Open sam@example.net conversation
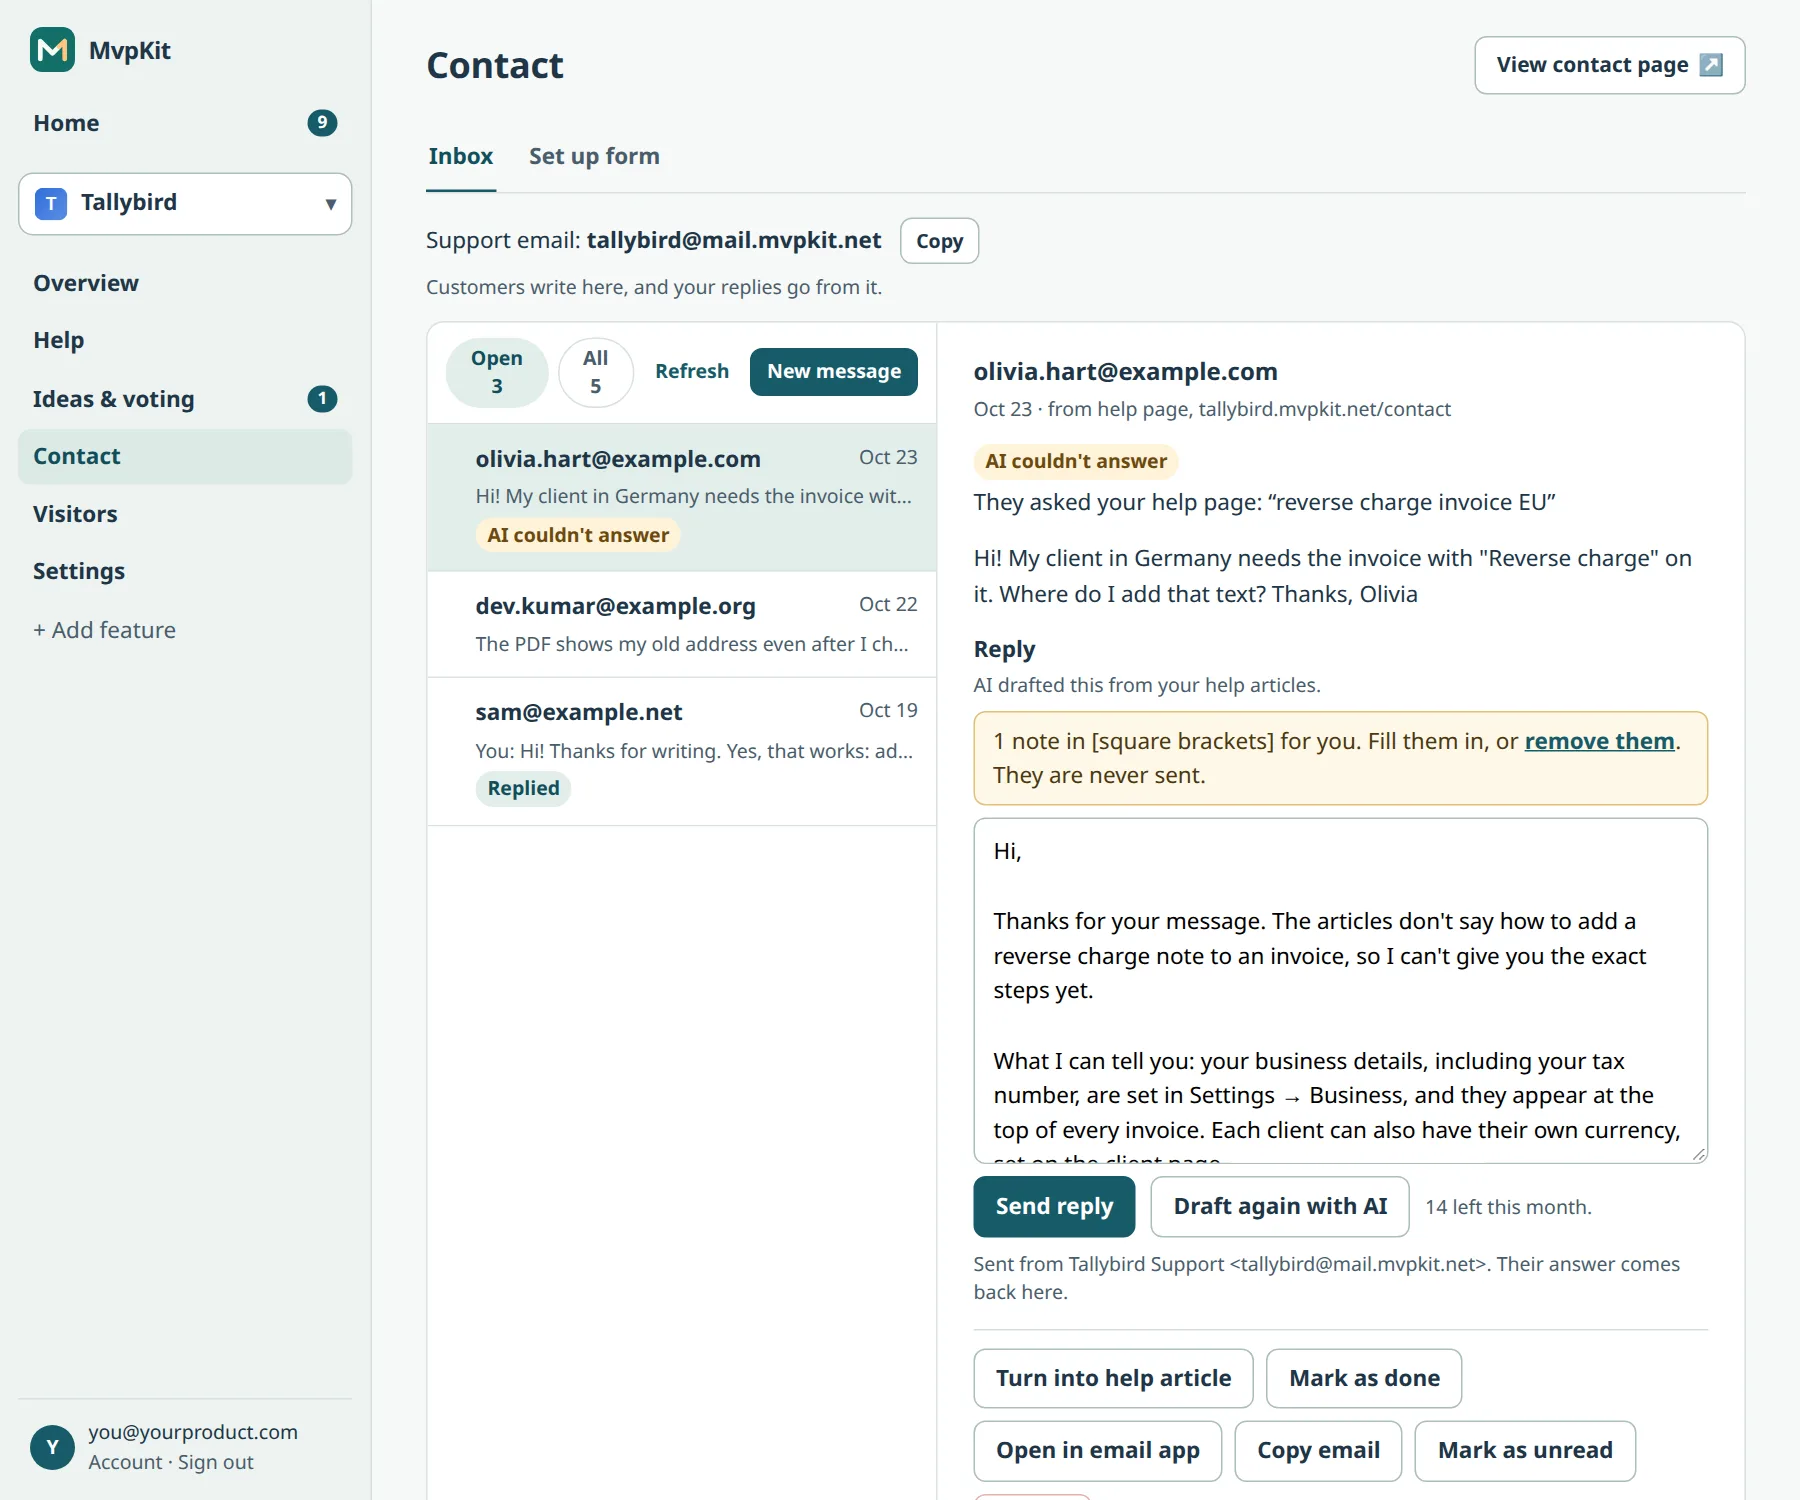The height and width of the screenshot is (1500, 1800). pos(682,751)
